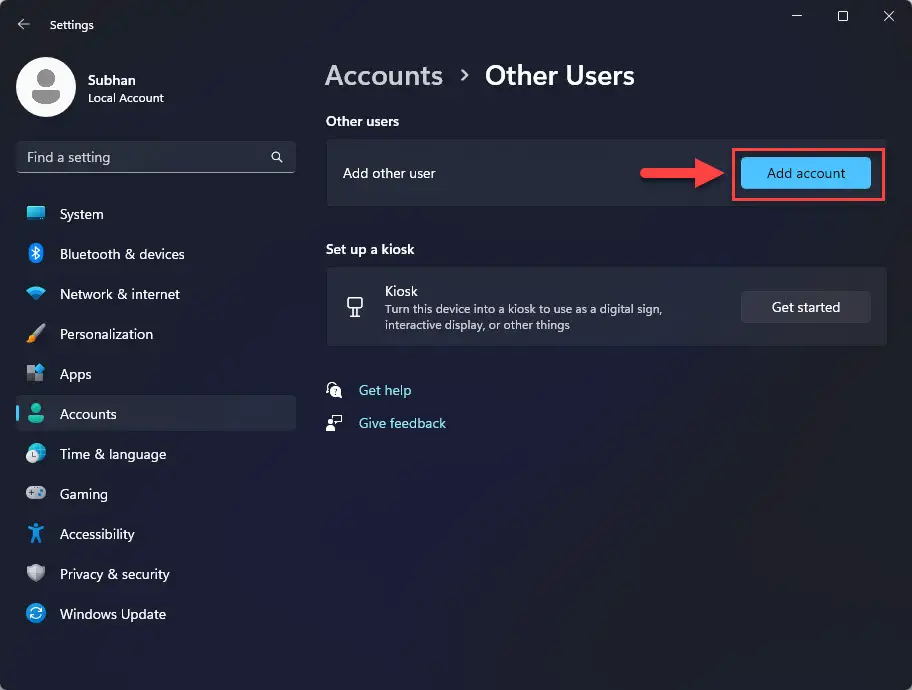
Task: Open Privacy & security settings
Action: point(156,574)
